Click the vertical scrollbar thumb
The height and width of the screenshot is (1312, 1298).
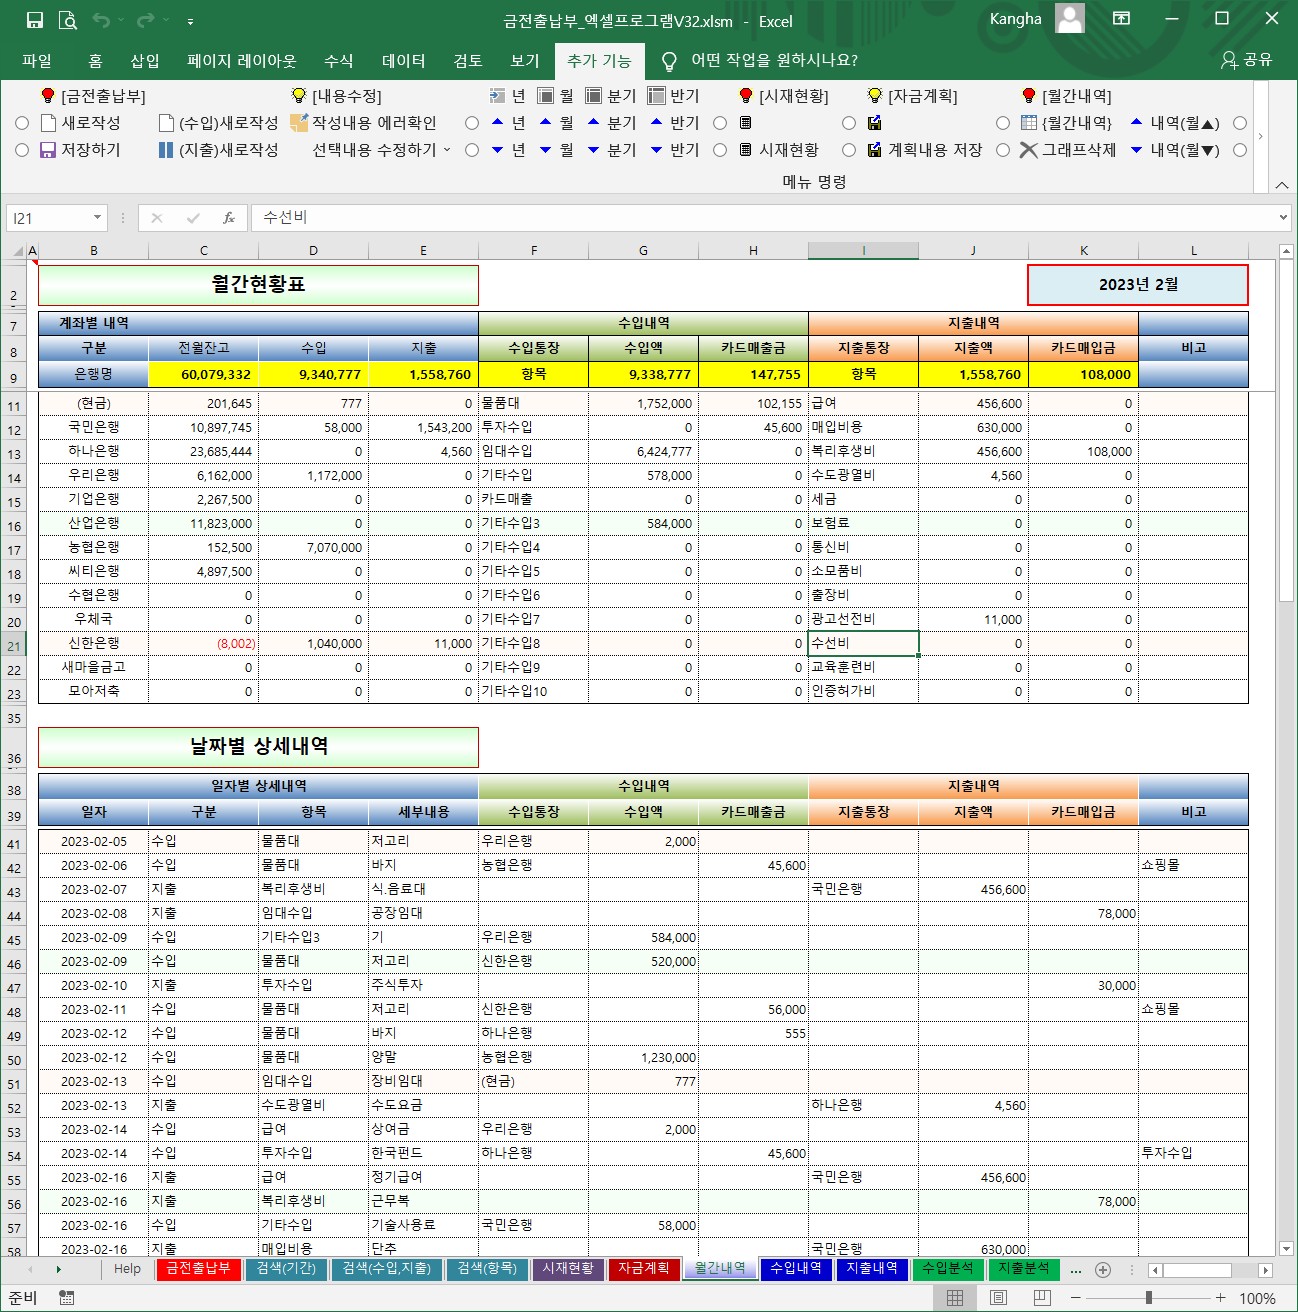[1287, 431]
